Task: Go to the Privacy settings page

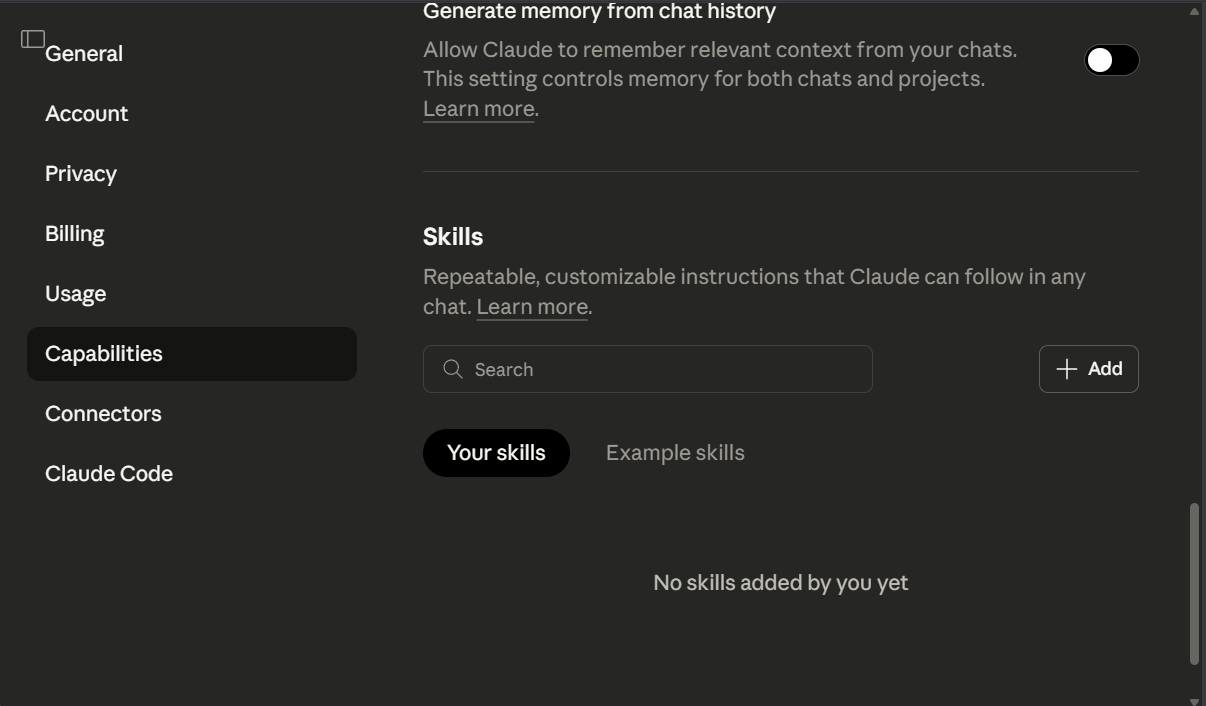Action: coord(80,173)
